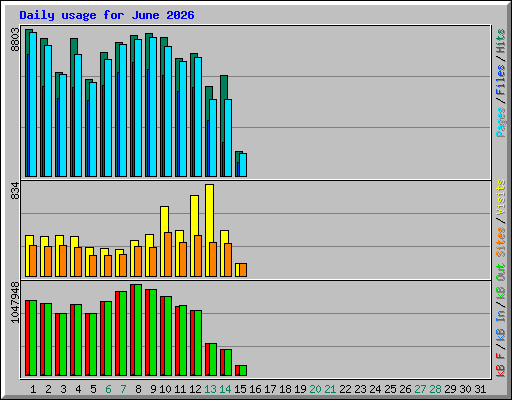This screenshot has height=400, width=512.
Task: Click day 18 on the x-axis
Action: point(285,389)
